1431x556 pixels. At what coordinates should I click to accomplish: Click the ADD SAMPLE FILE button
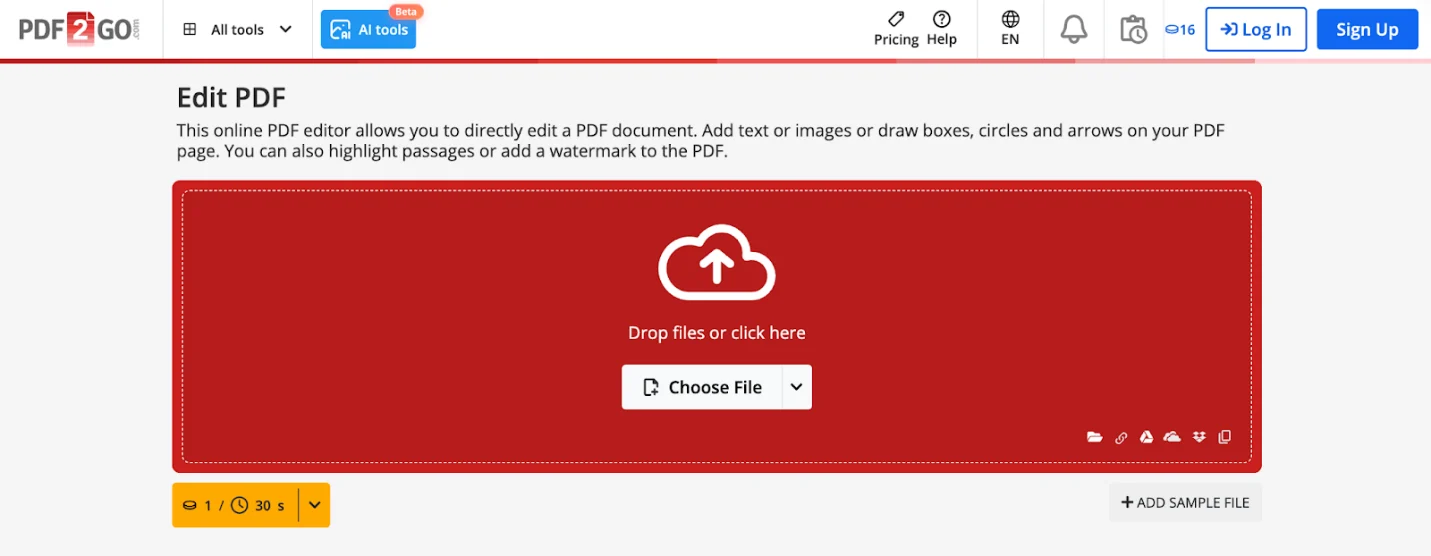click(1185, 503)
